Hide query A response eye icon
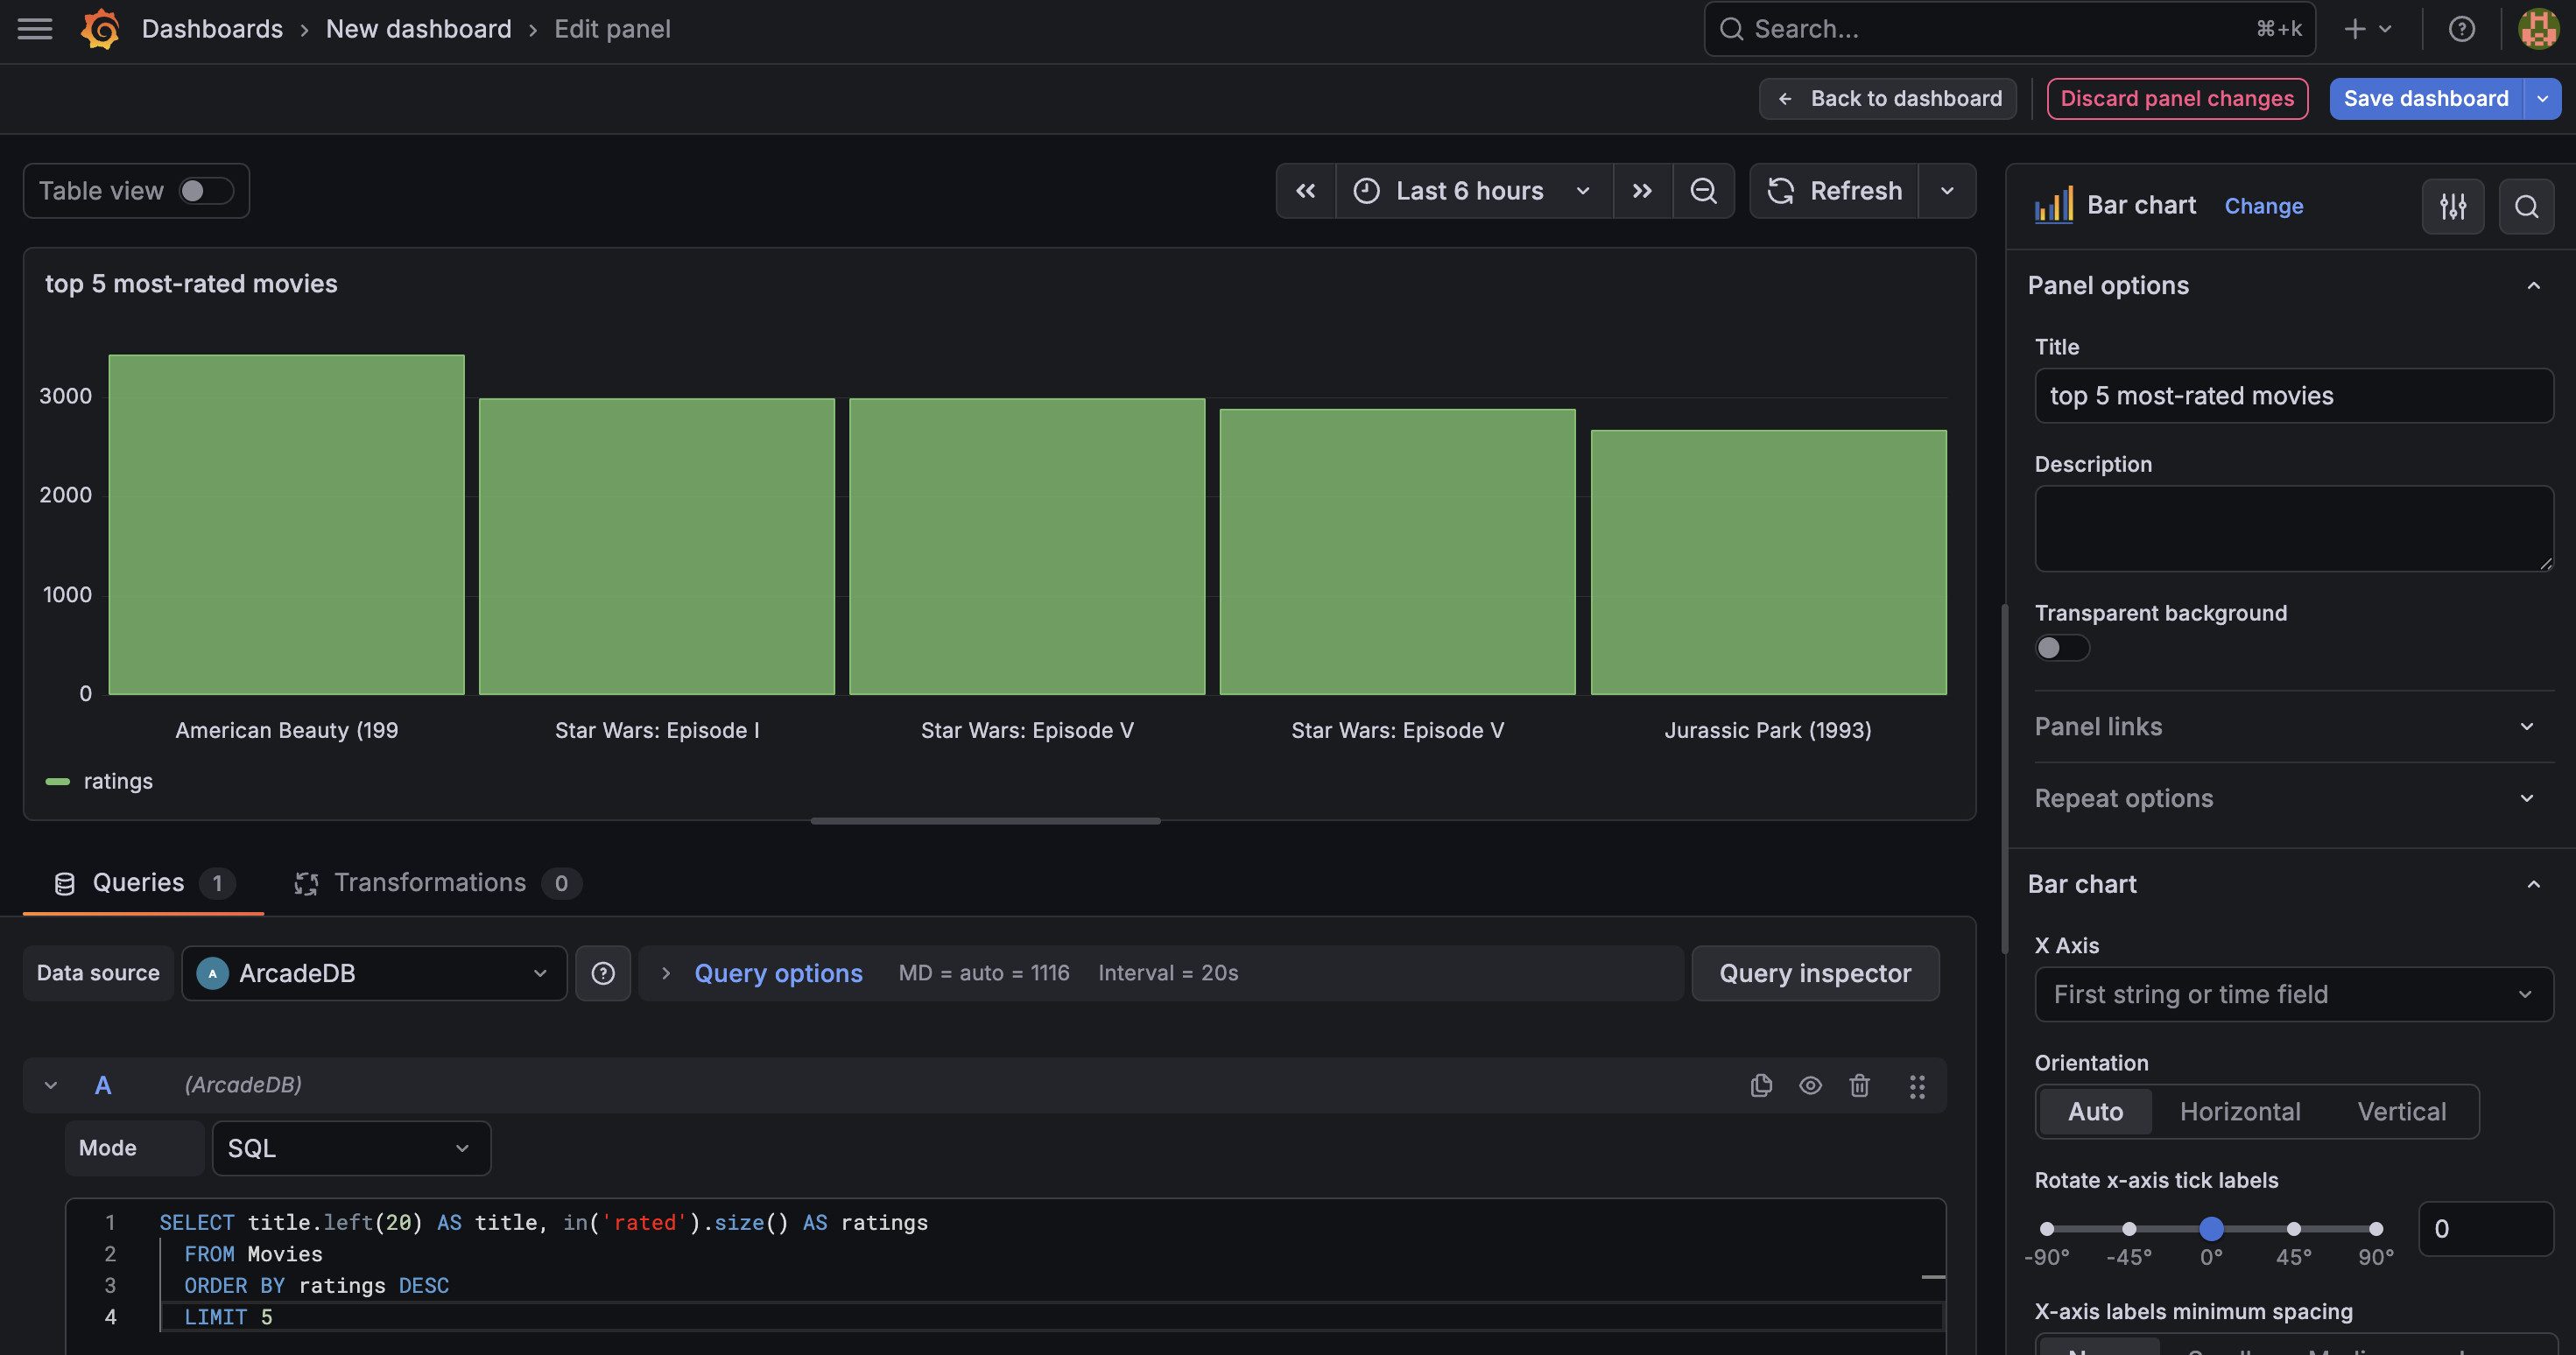 click(1811, 1085)
